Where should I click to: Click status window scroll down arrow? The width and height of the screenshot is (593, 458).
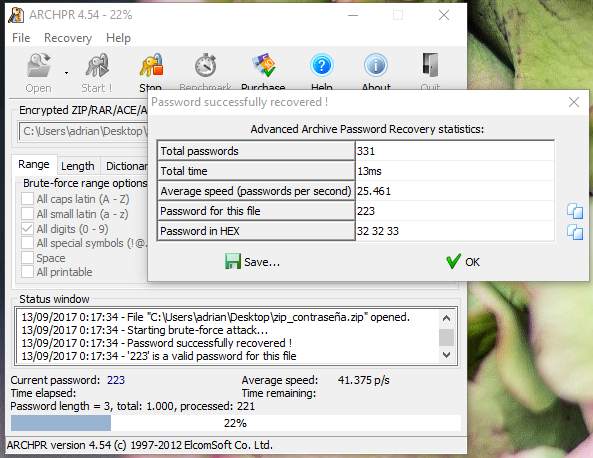447,355
